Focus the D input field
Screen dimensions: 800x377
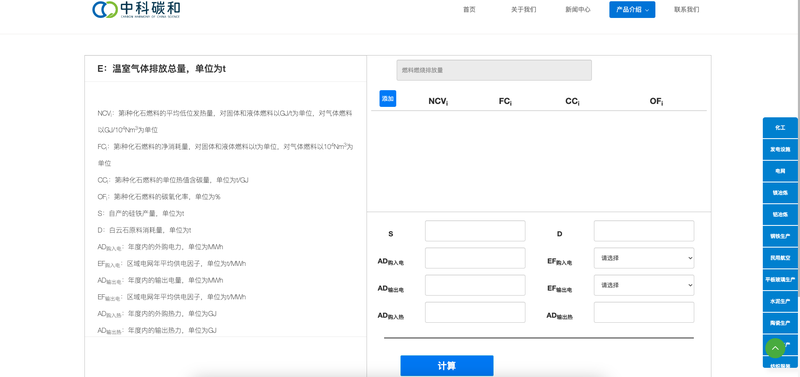(644, 231)
